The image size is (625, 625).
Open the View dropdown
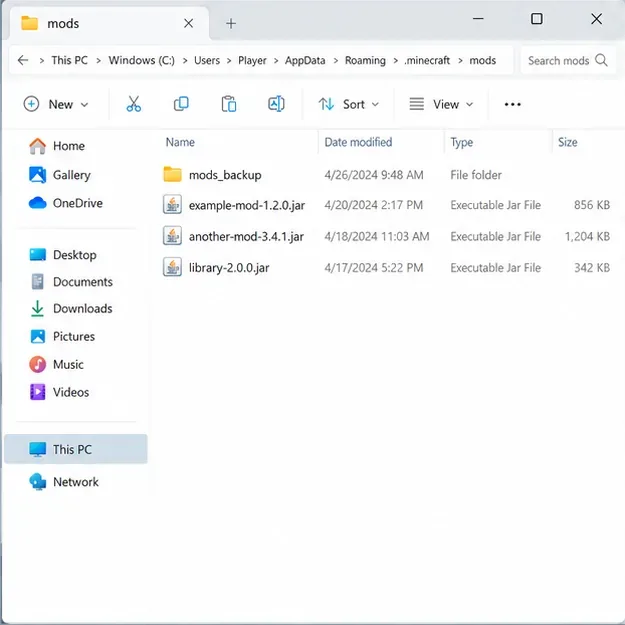coord(441,104)
